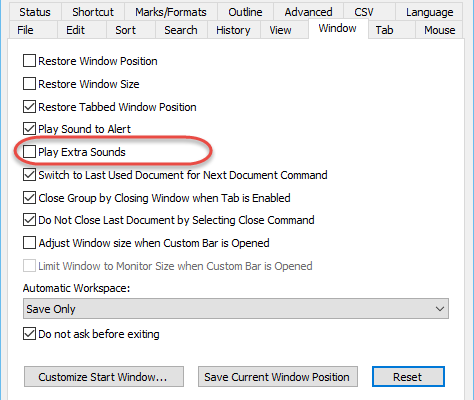The image size is (474, 400).
Task: Switch to the Mouse tab
Action: click(439, 30)
